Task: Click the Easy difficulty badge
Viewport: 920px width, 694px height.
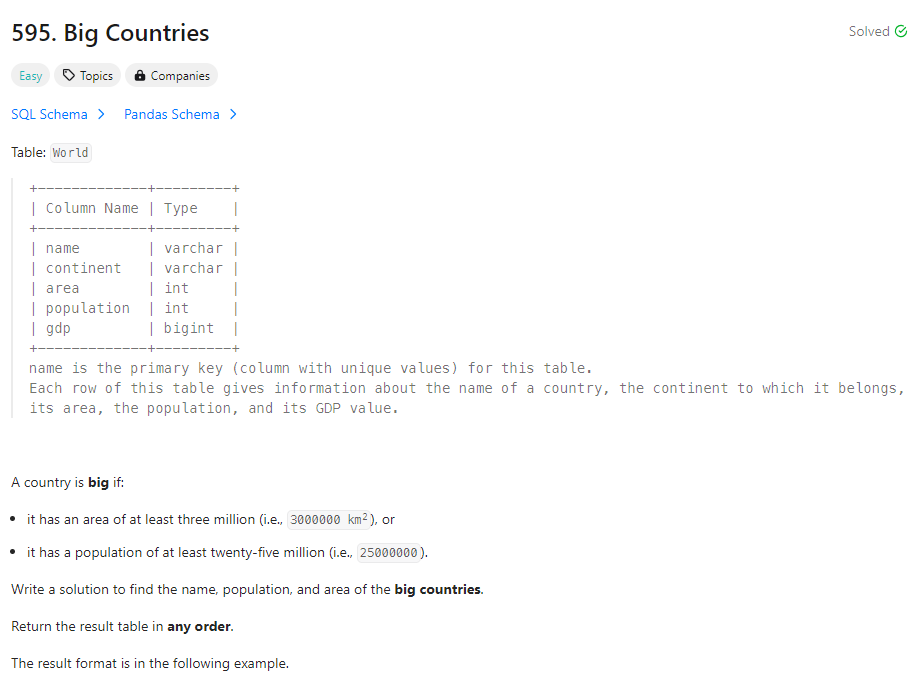Action: tap(30, 75)
